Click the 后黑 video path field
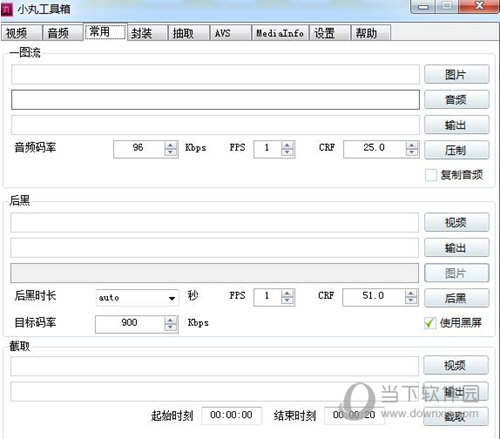 pos(215,222)
